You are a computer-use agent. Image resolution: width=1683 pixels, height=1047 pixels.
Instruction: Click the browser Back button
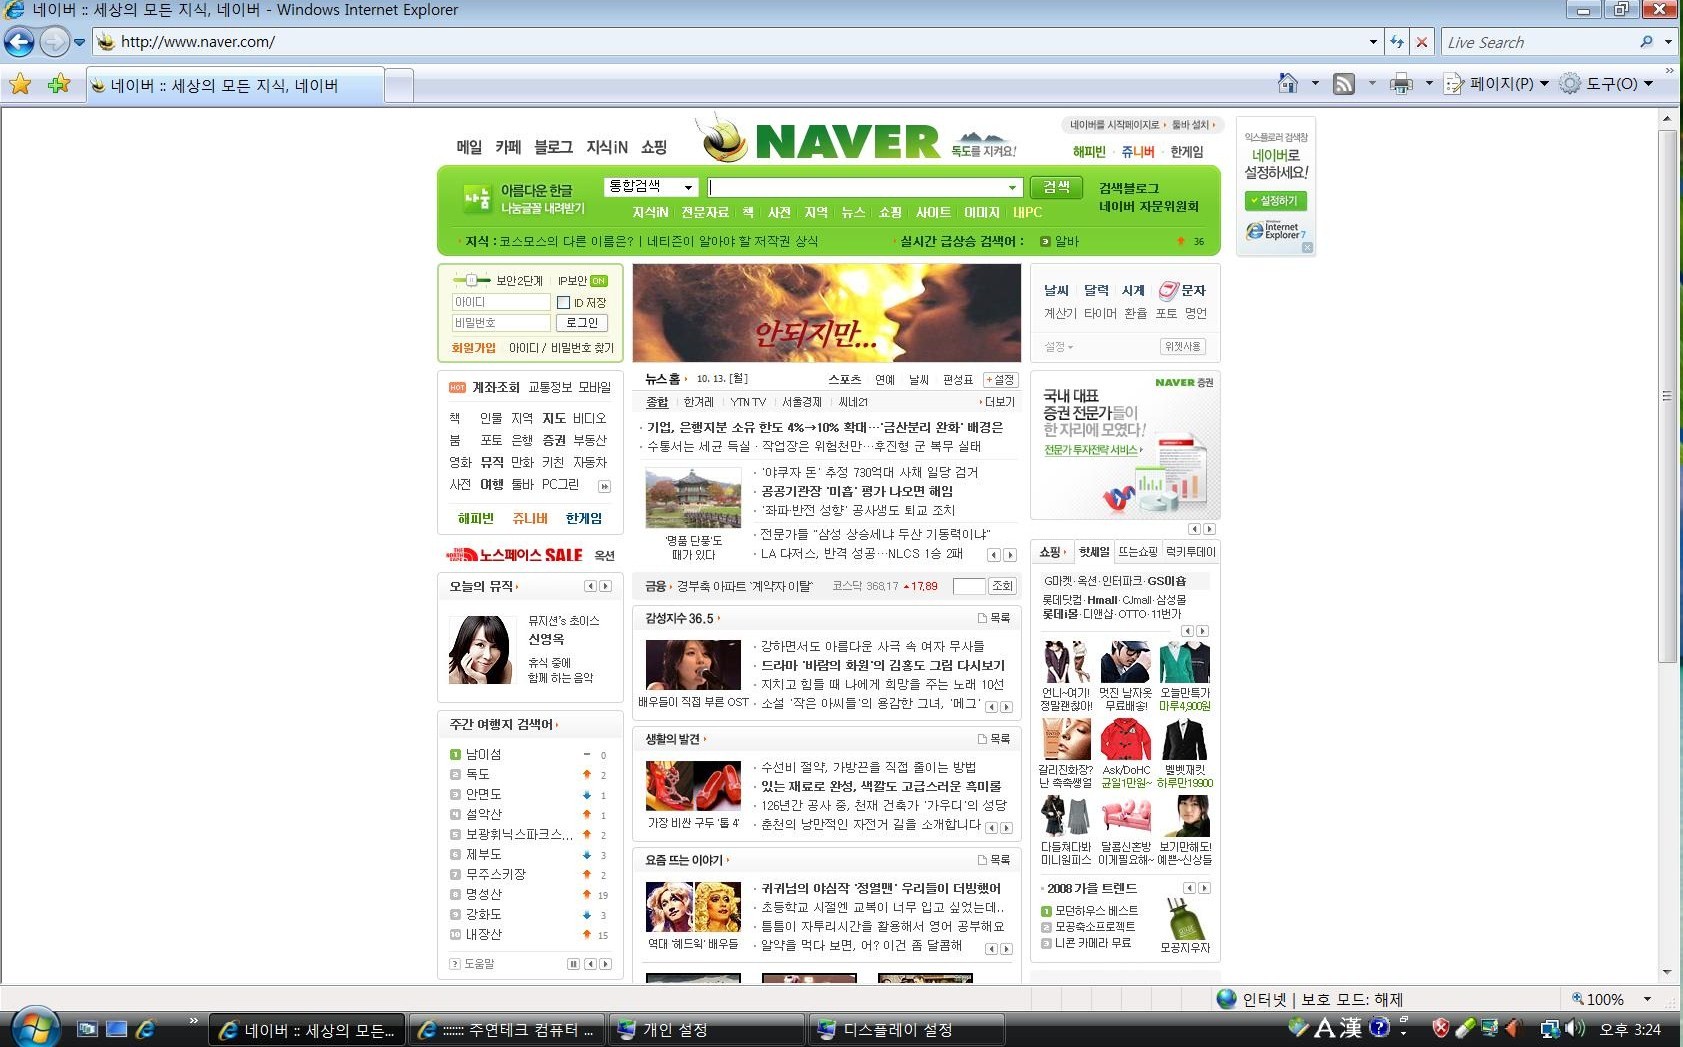click(x=19, y=42)
